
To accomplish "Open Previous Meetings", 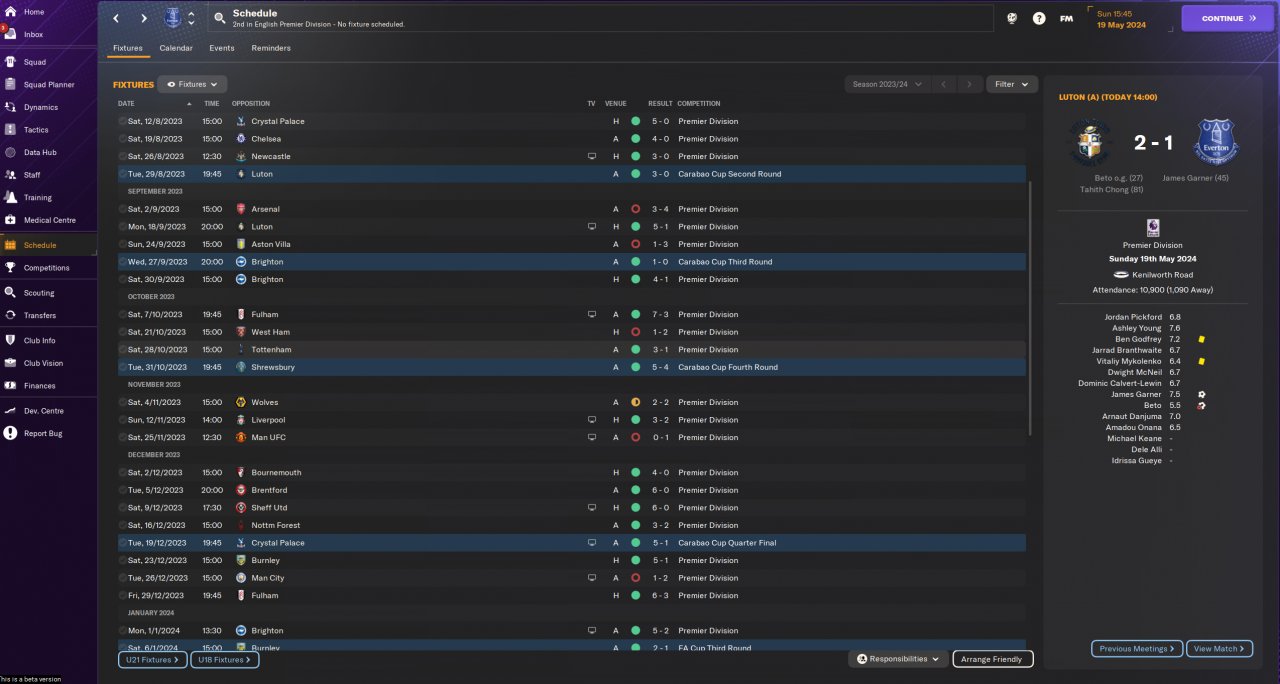I will [1137, 649].
